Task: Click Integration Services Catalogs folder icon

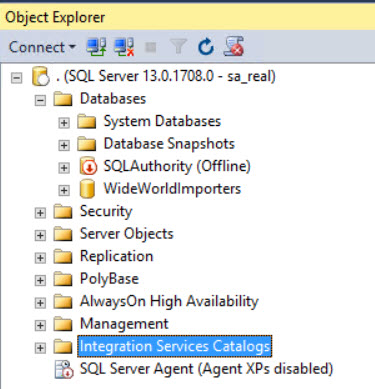Action: click(63, 347)
